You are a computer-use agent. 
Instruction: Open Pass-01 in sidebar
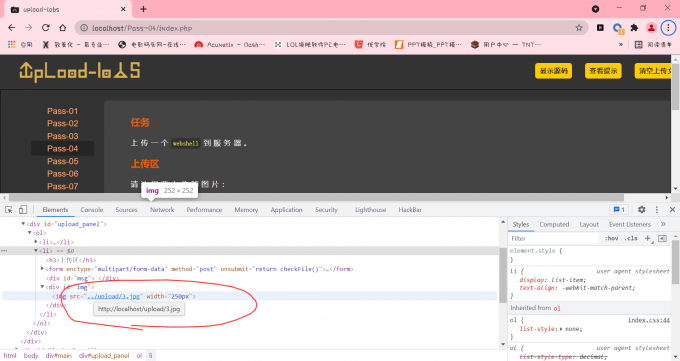click(x=62, y=111)
